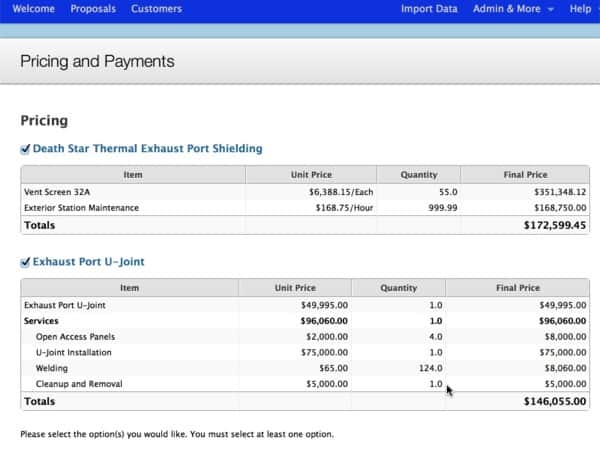
Task: Click the Exhaust Port U-Joint section heading
Action: pyautogui.click(x=88, y=262)
